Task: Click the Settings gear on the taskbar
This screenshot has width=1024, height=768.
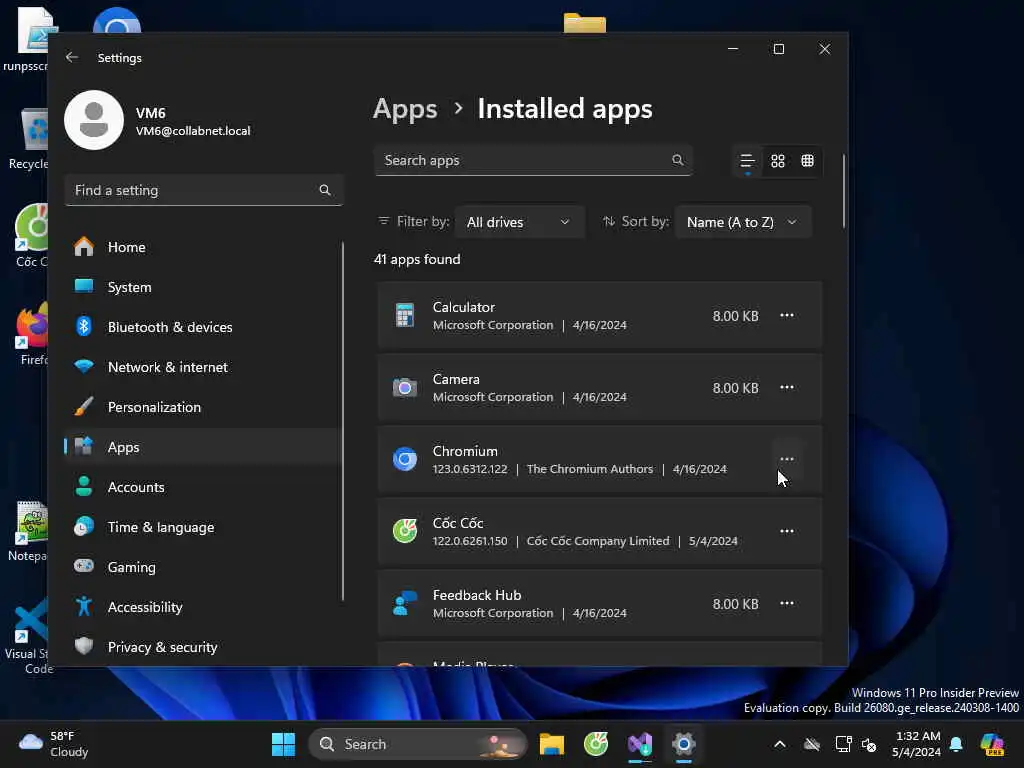Action: (x=684, y=744)
